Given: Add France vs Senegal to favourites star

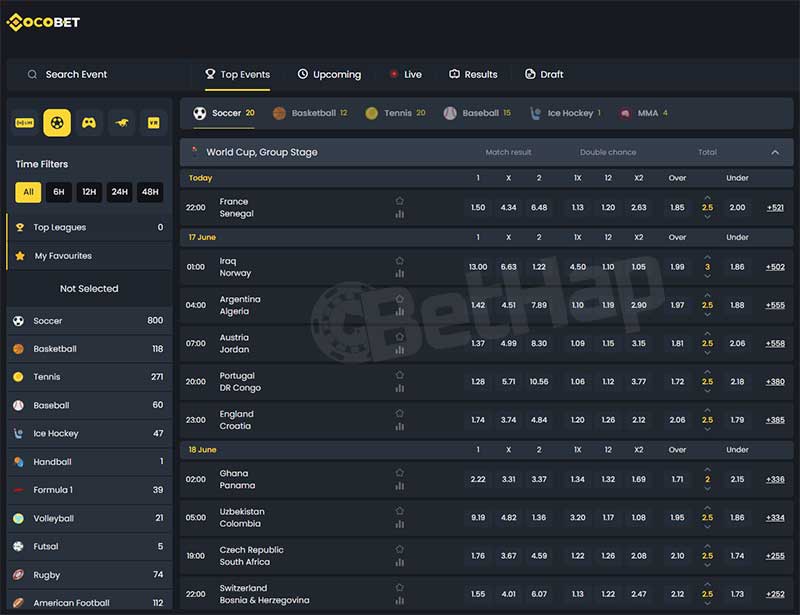Looking at the screenshot, I should coord(399,201).
